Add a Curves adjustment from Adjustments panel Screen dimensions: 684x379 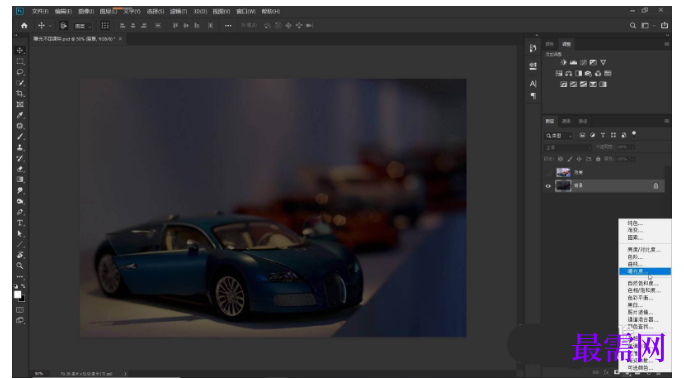pyautogui.click(x=583, y=62)
